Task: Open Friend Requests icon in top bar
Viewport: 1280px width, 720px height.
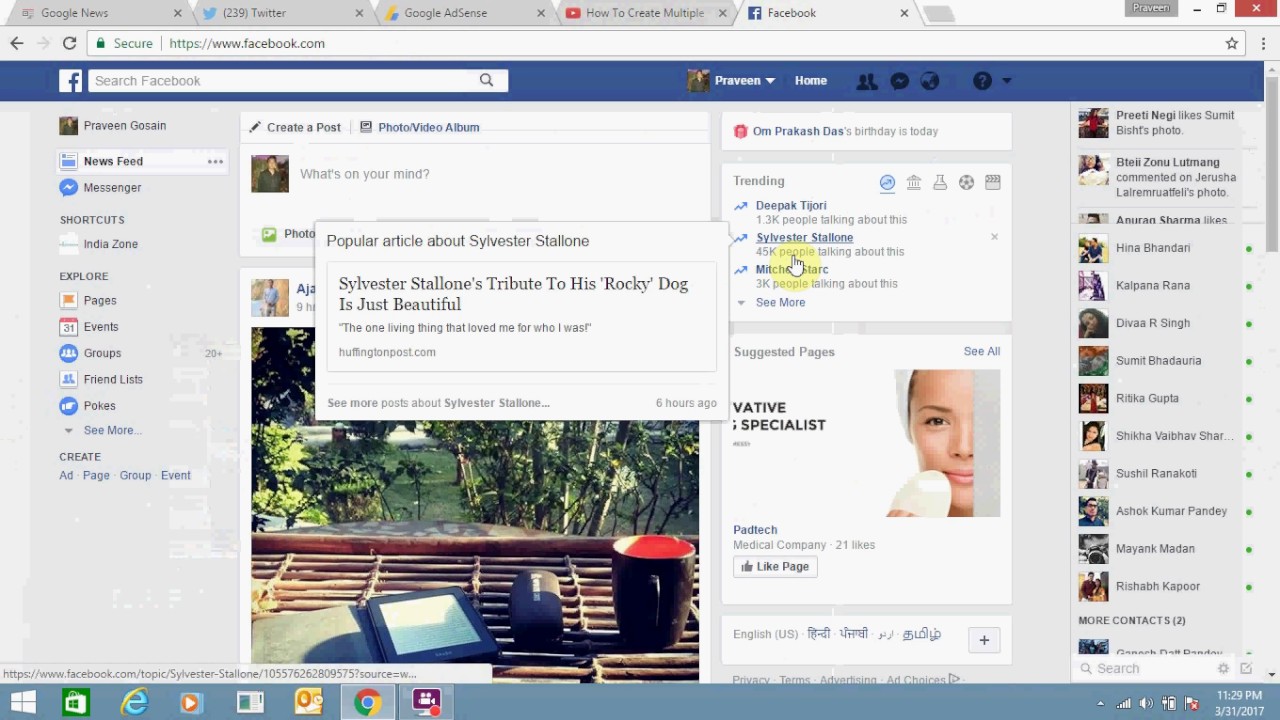Action: coord(867,81)
